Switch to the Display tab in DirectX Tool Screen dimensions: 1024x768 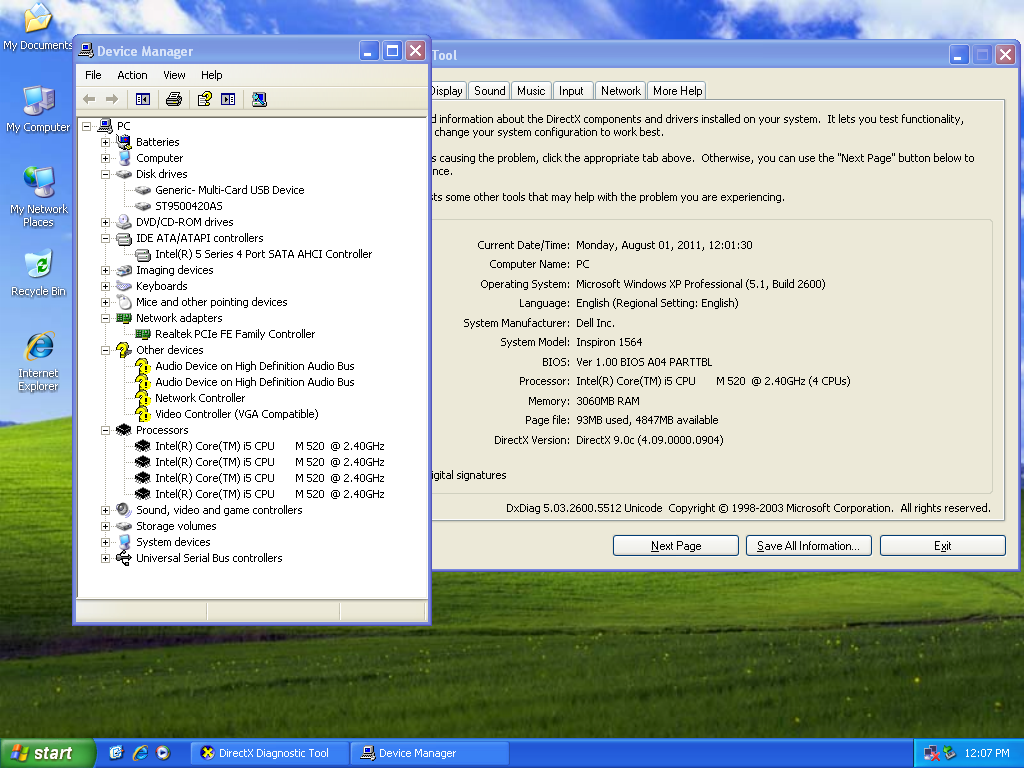(448, 91)
